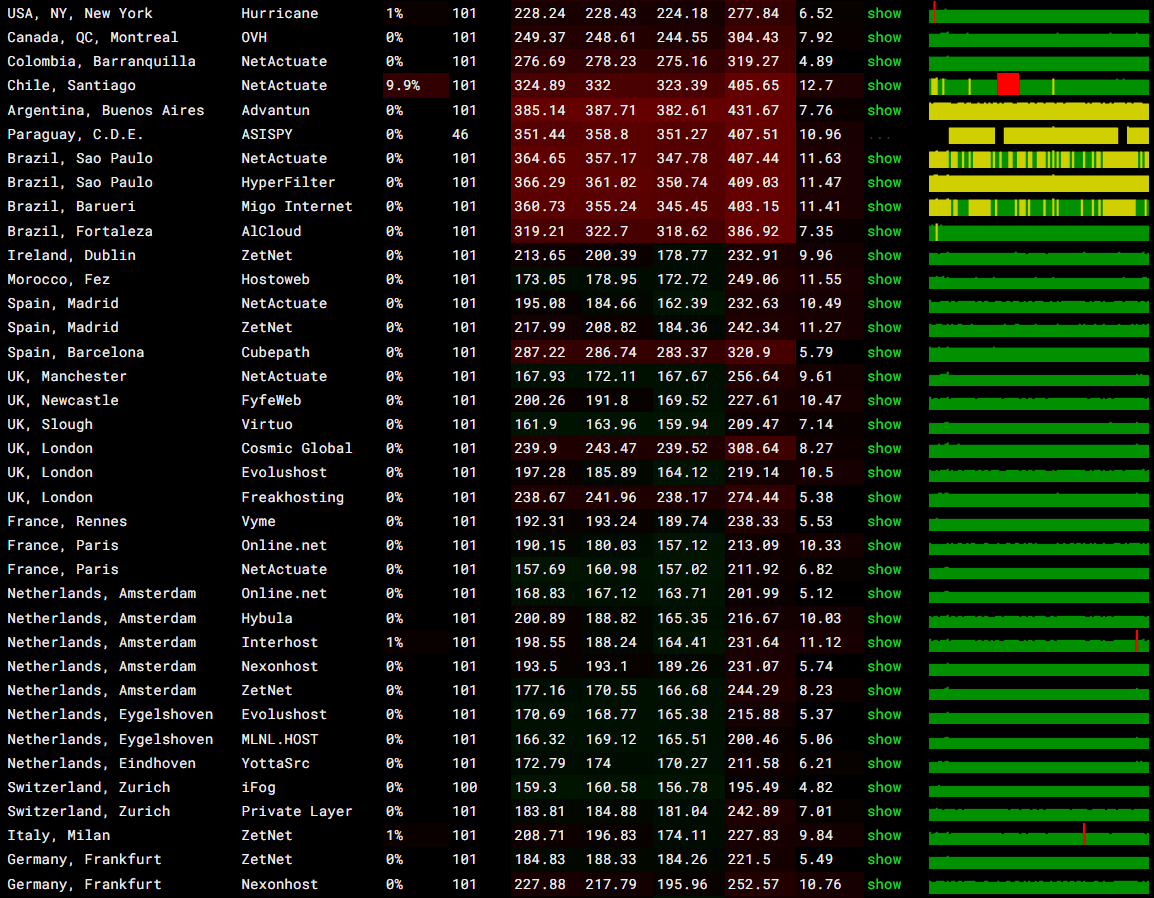Click show for Eygelshoven MLNL.HOST row
This screenshot has width=1154, height=898.
884,740
